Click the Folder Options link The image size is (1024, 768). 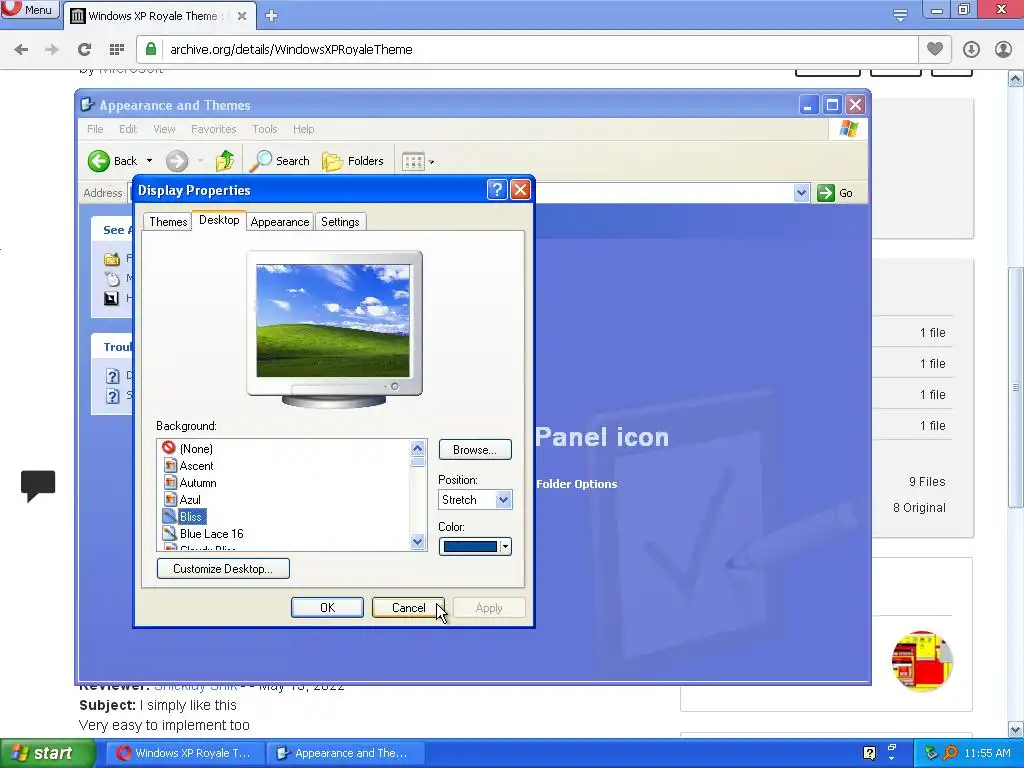tap(577, 484)
